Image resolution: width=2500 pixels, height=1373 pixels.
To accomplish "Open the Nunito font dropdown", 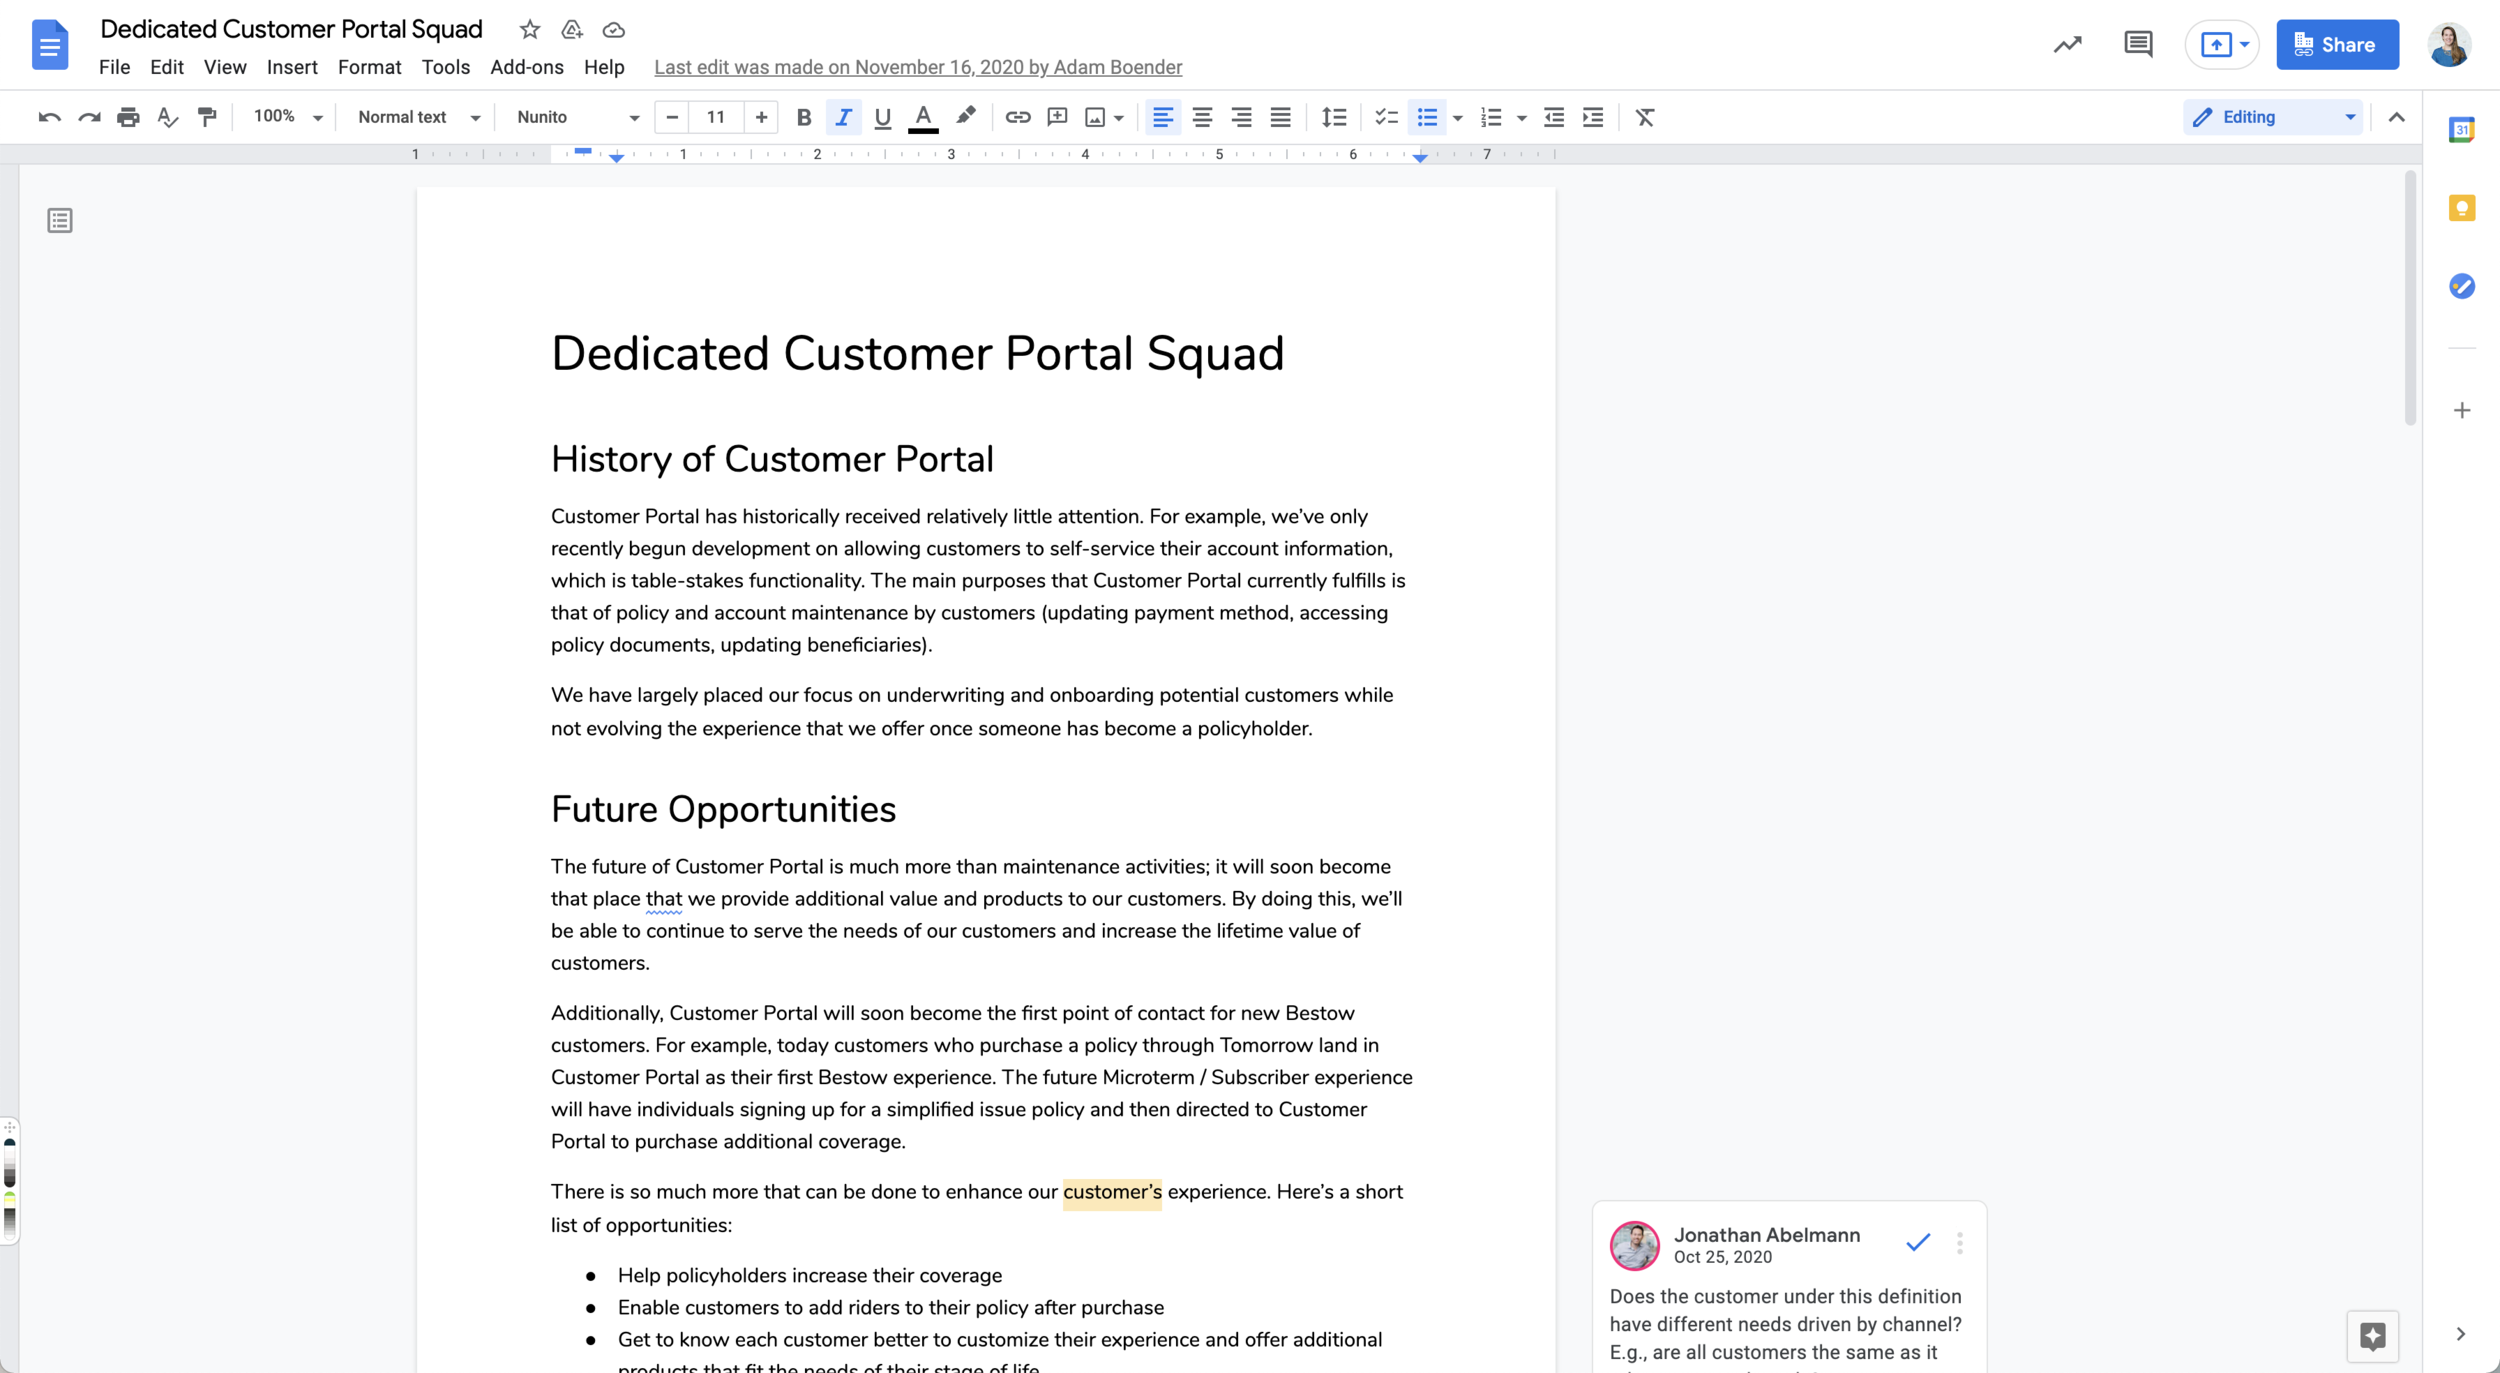I will click(x=578, y=117).
